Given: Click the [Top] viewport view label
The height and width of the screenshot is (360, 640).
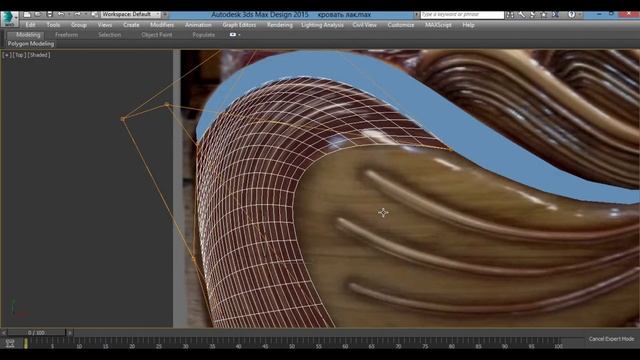Looking at the screenshot, I should click(x=19, y=55).
